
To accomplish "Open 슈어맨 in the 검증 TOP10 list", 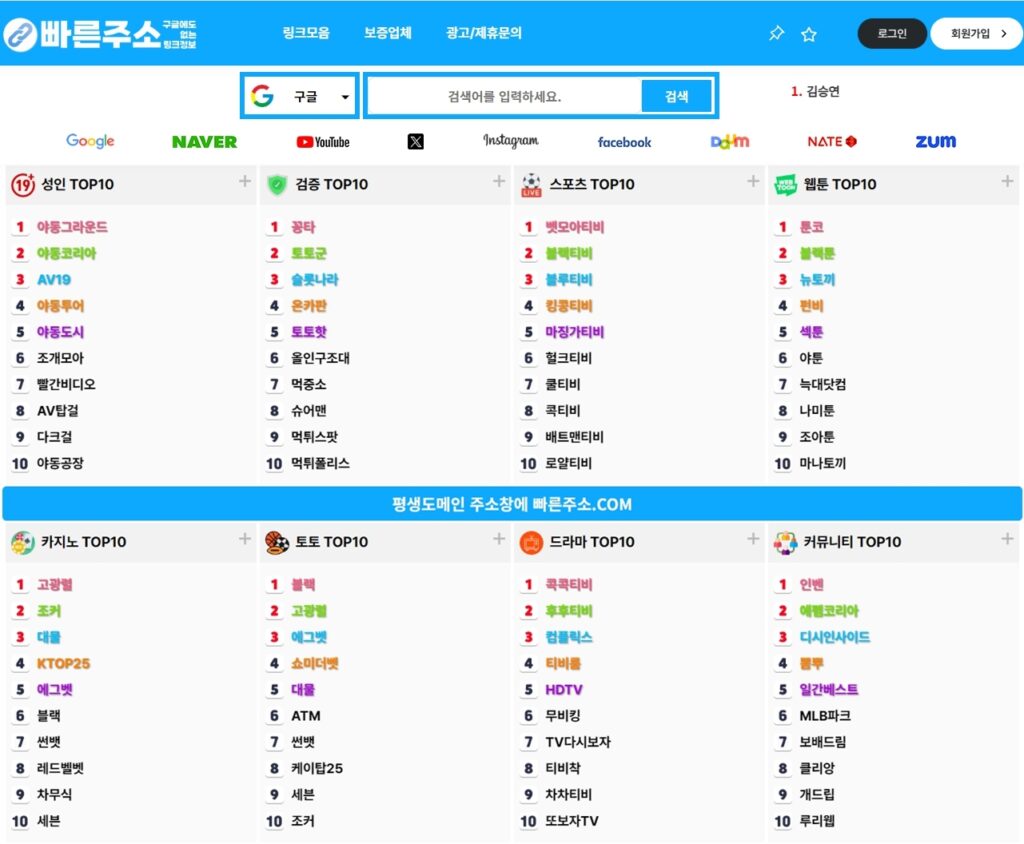I will coord(309,411).
